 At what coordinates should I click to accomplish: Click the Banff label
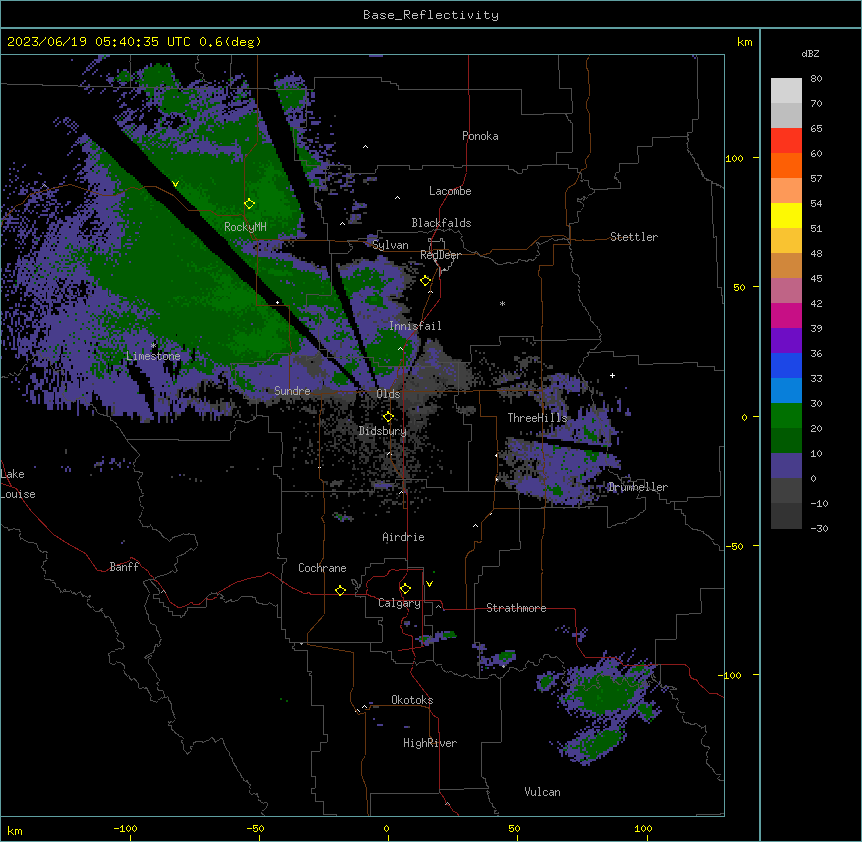click(x=124, y=567)
